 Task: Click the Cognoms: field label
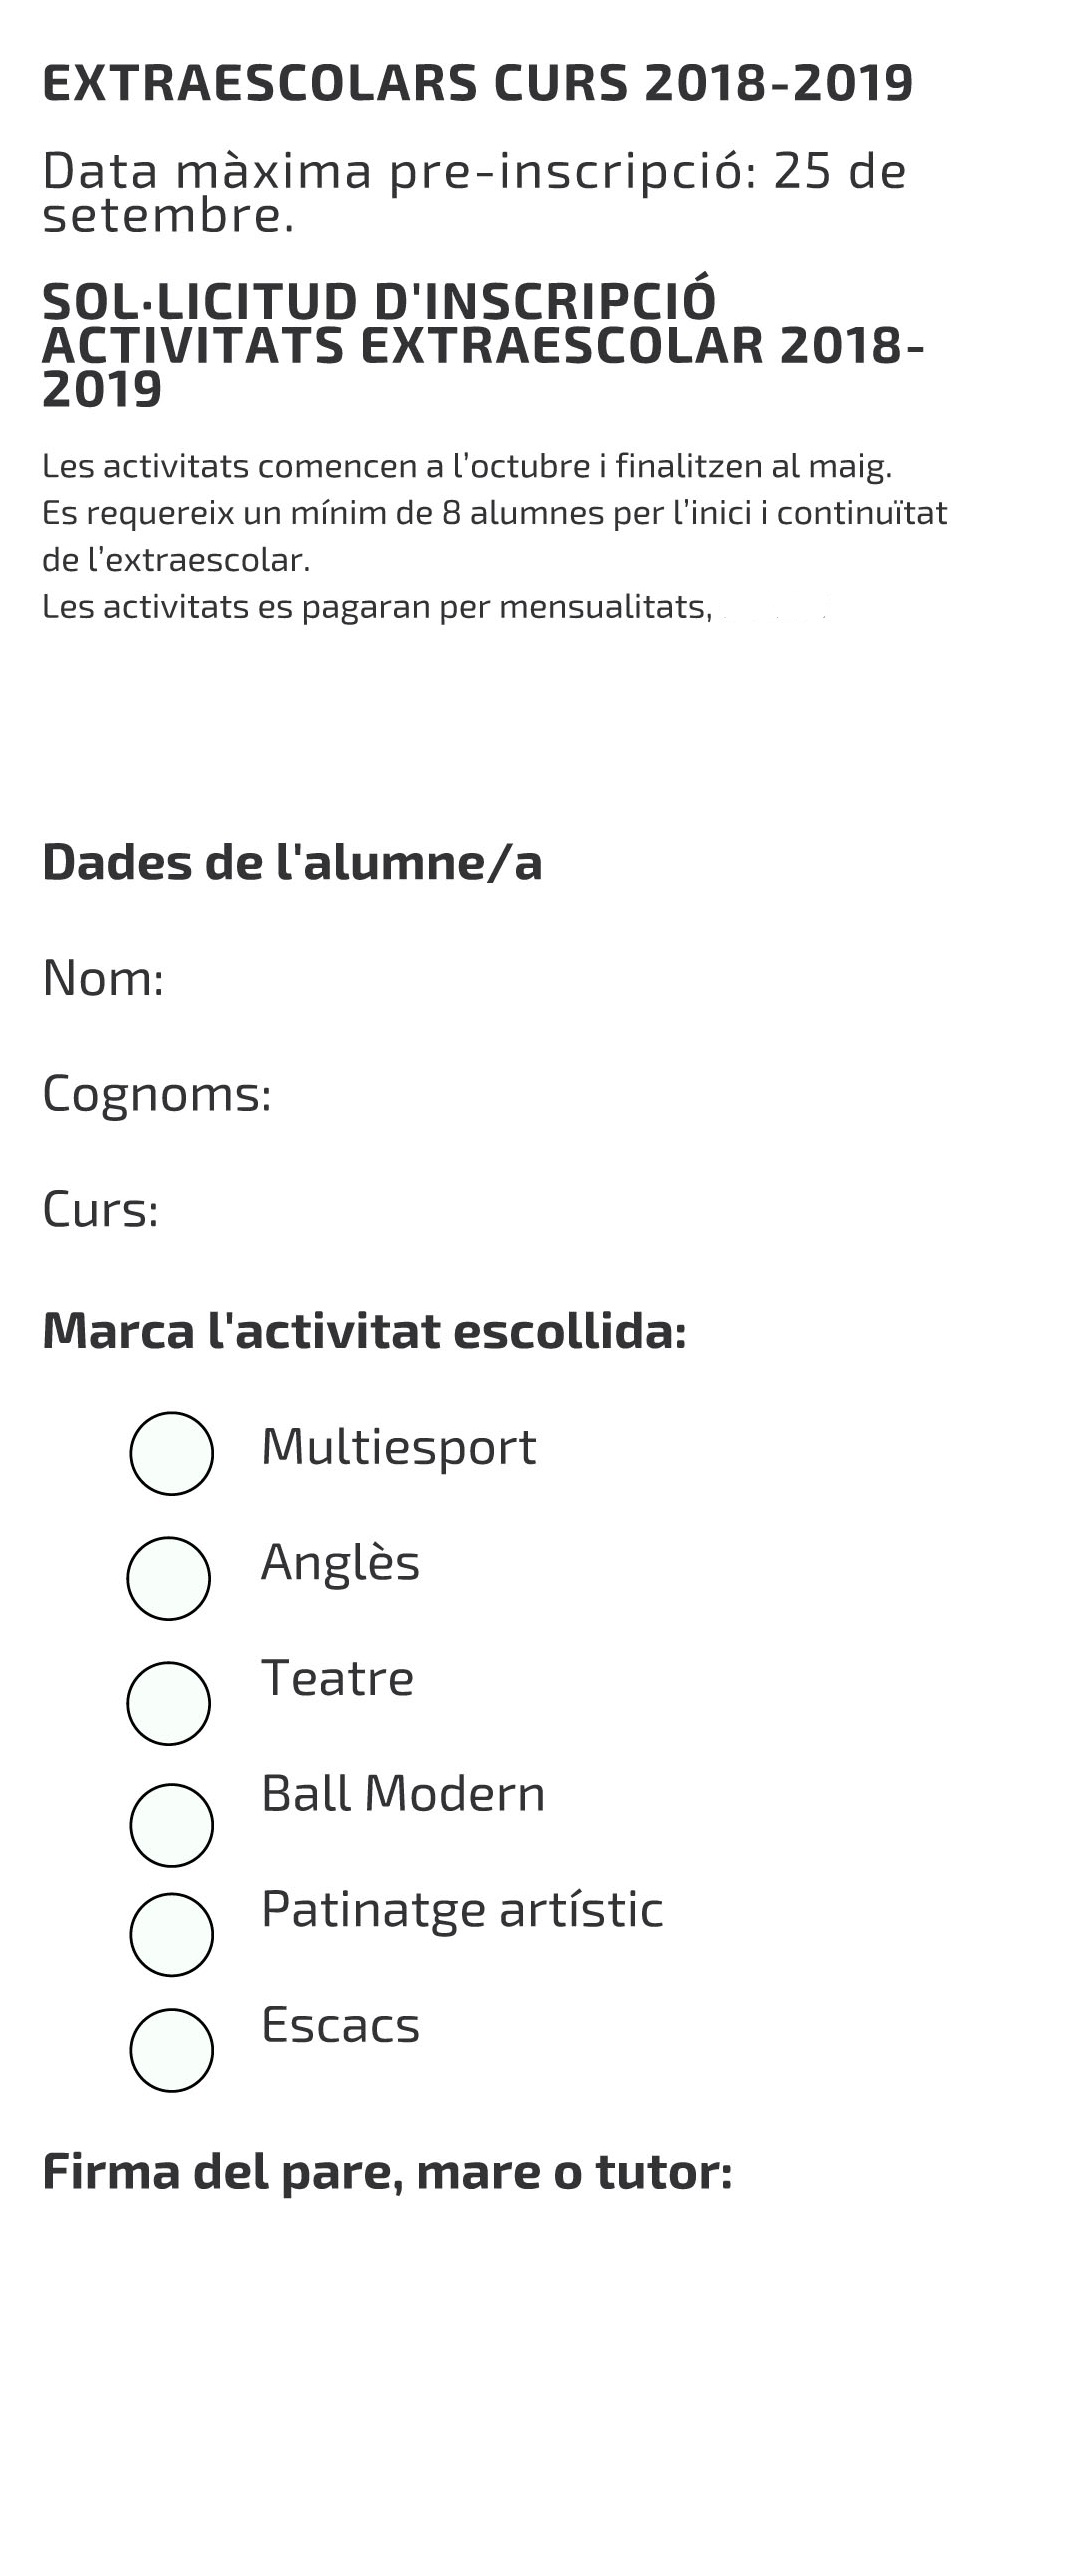click(157, 1094)
